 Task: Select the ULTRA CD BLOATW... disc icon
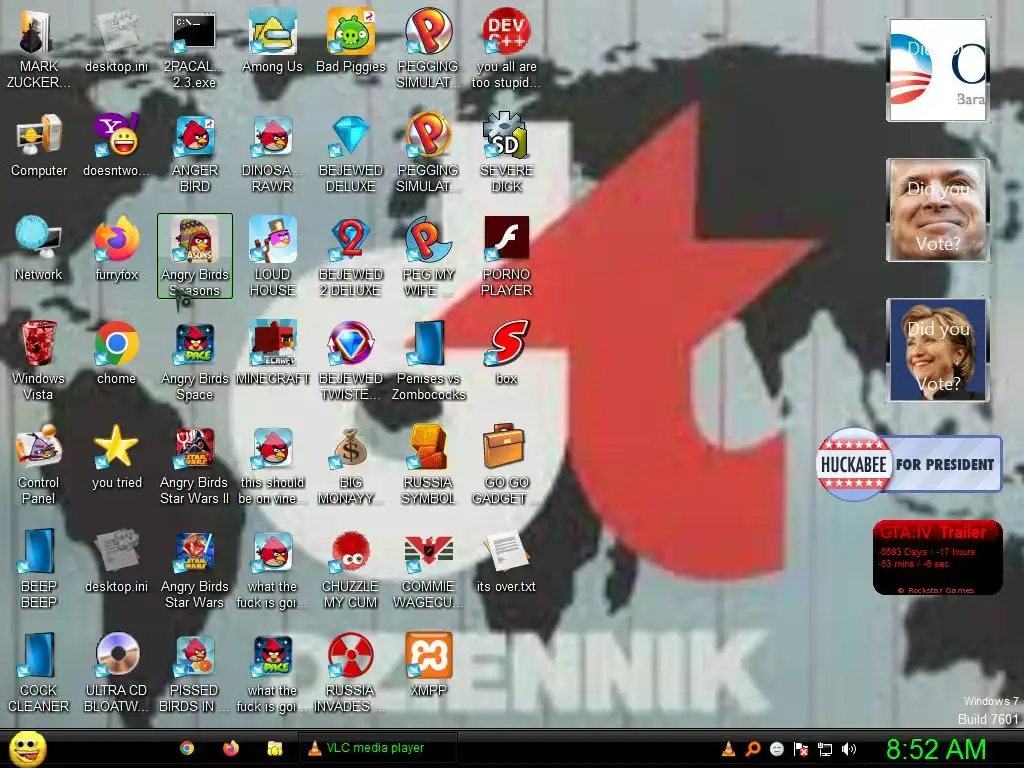pyautogui.click(x=116, y=673)
